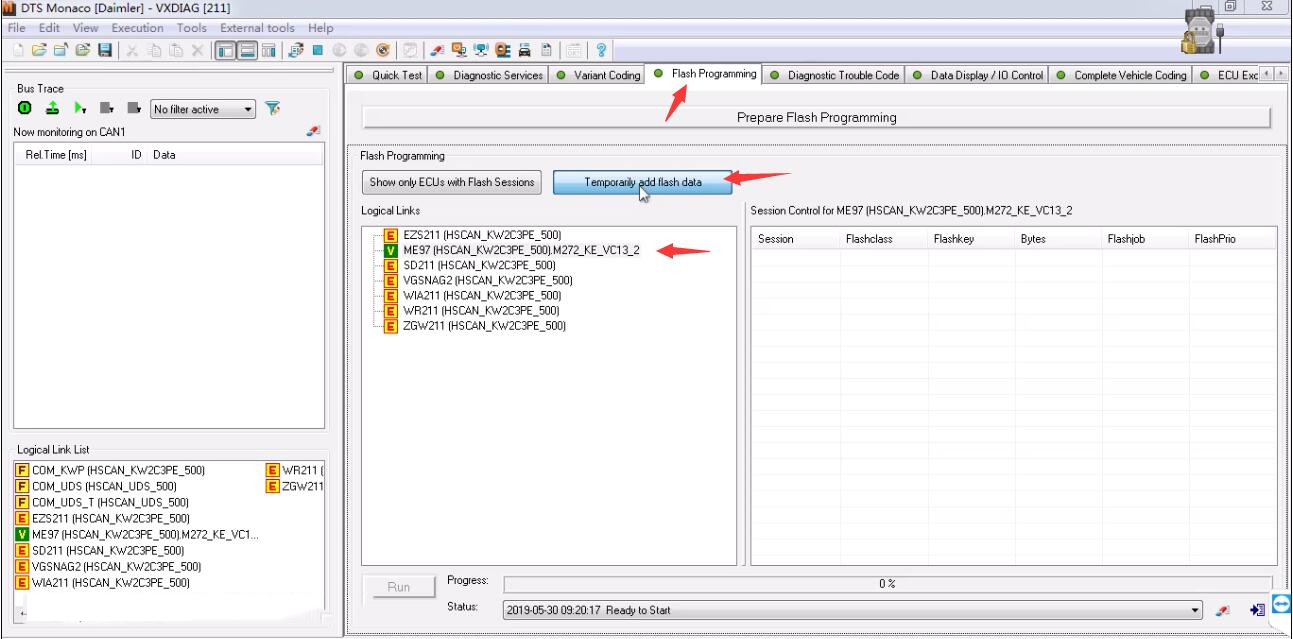Switch to the Diagnostic Trouble Code tab
The height and width of the screenshot is (639, 1293).
pyautogui.click(x=834, y=75)
